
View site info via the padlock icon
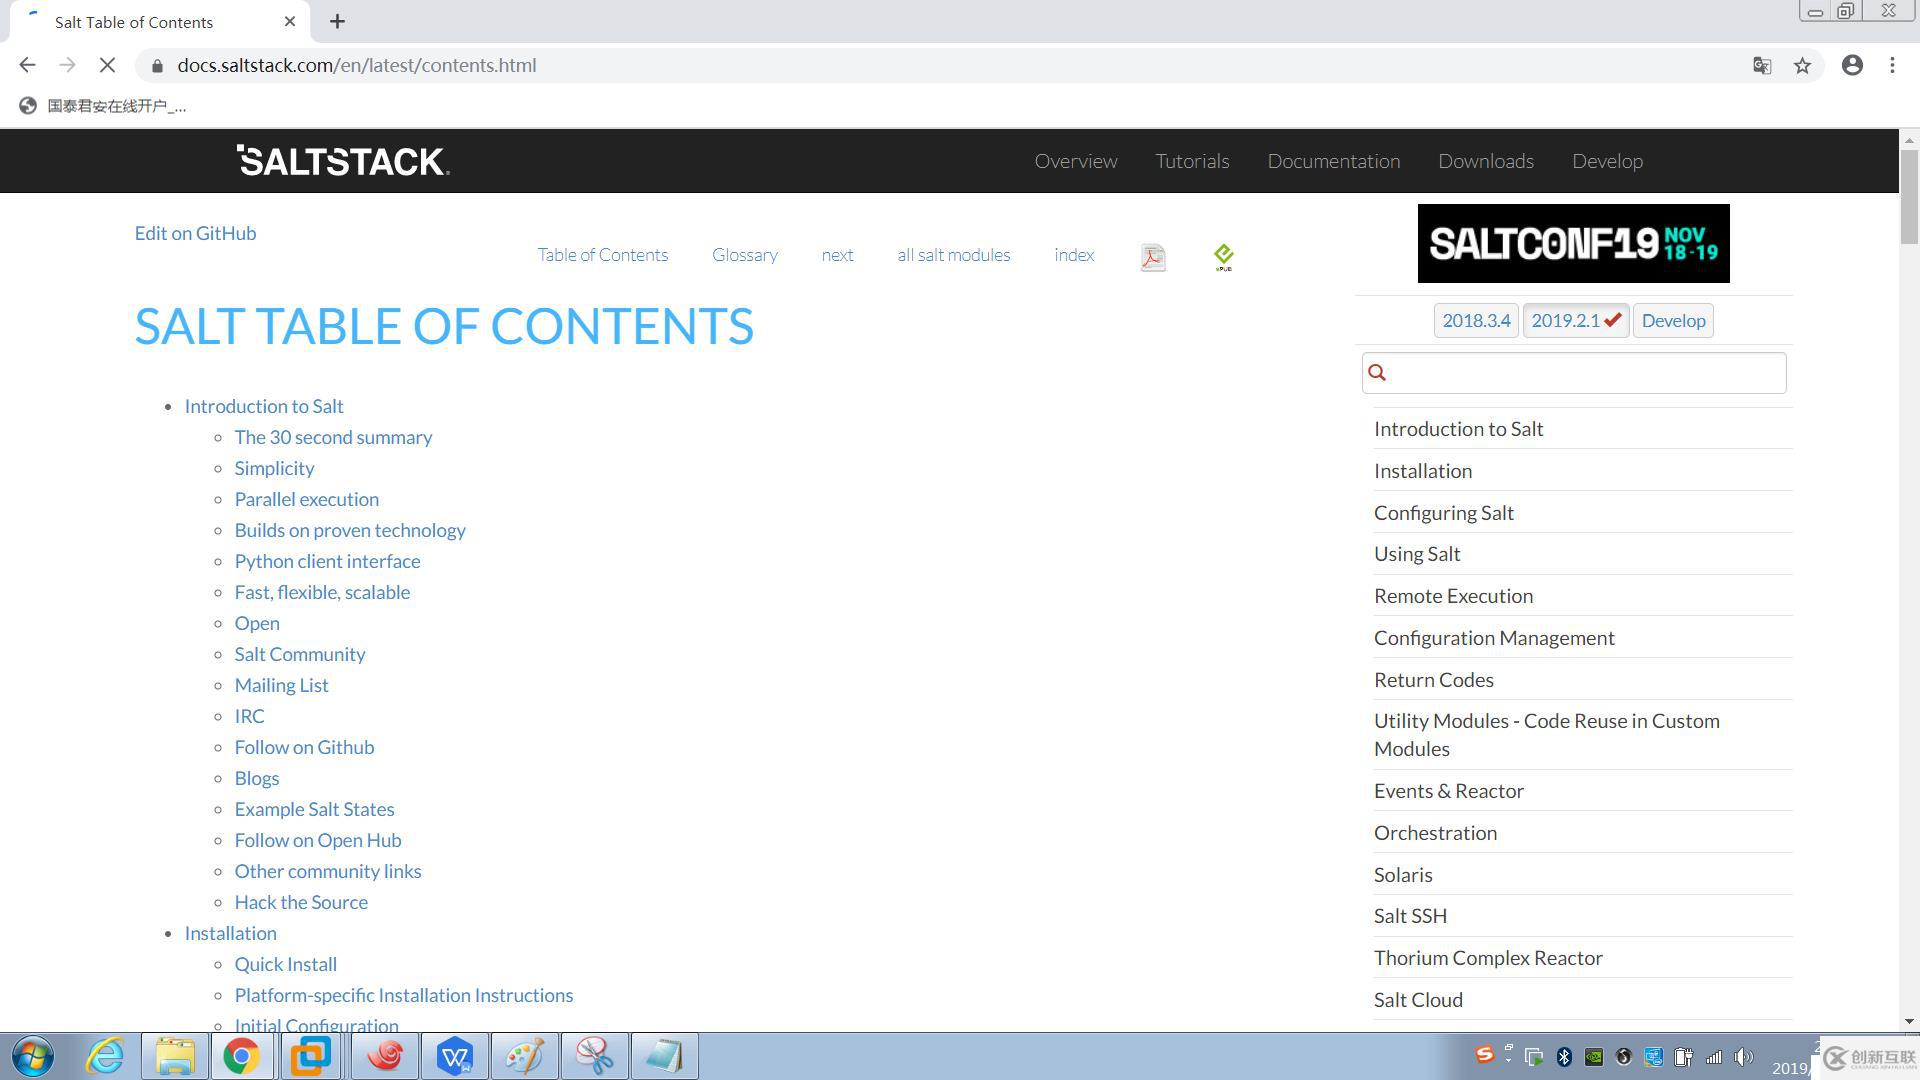coord(157,65)
